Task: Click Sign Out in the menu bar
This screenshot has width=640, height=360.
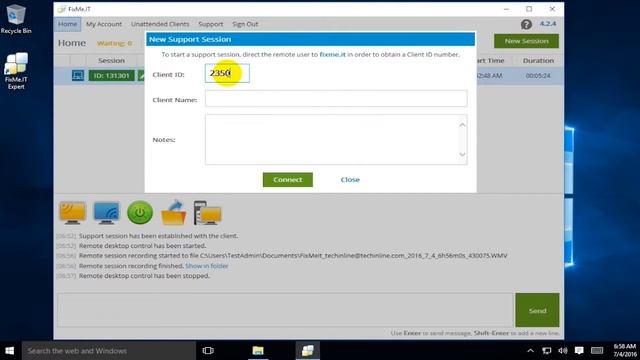Action: coord(245,24)
